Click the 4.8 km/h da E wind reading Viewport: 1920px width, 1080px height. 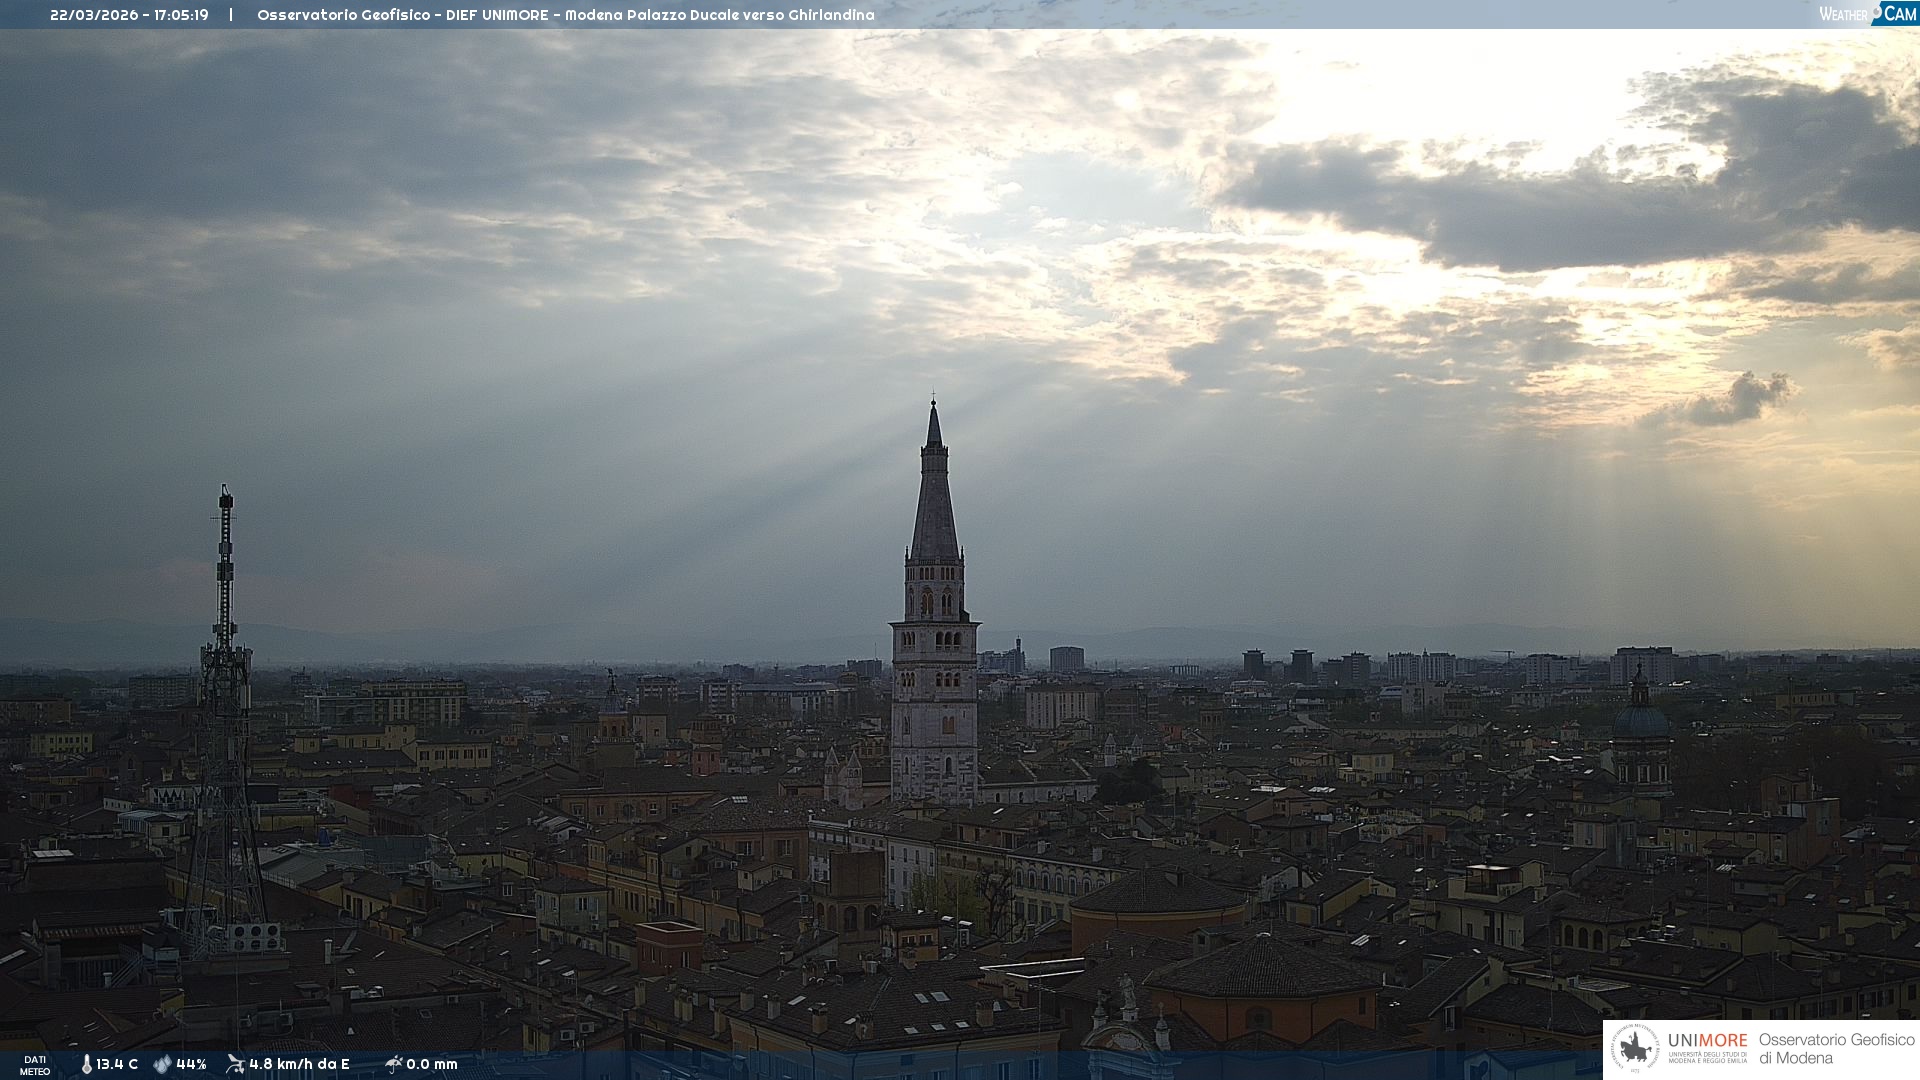tap(299, 1064)
